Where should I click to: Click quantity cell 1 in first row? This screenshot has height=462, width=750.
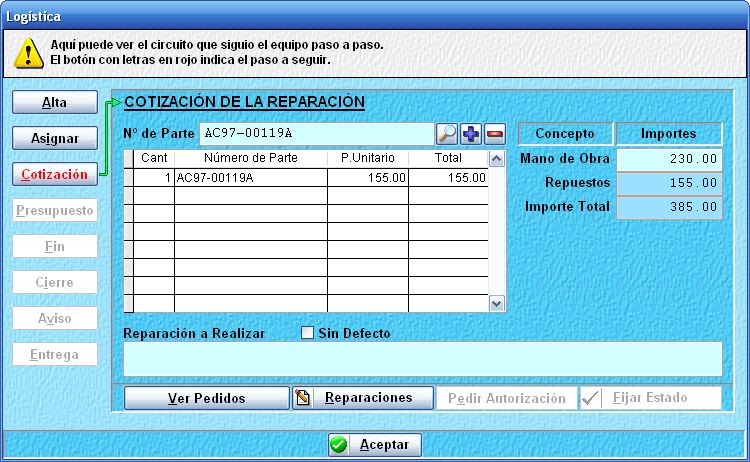point(154,178)
